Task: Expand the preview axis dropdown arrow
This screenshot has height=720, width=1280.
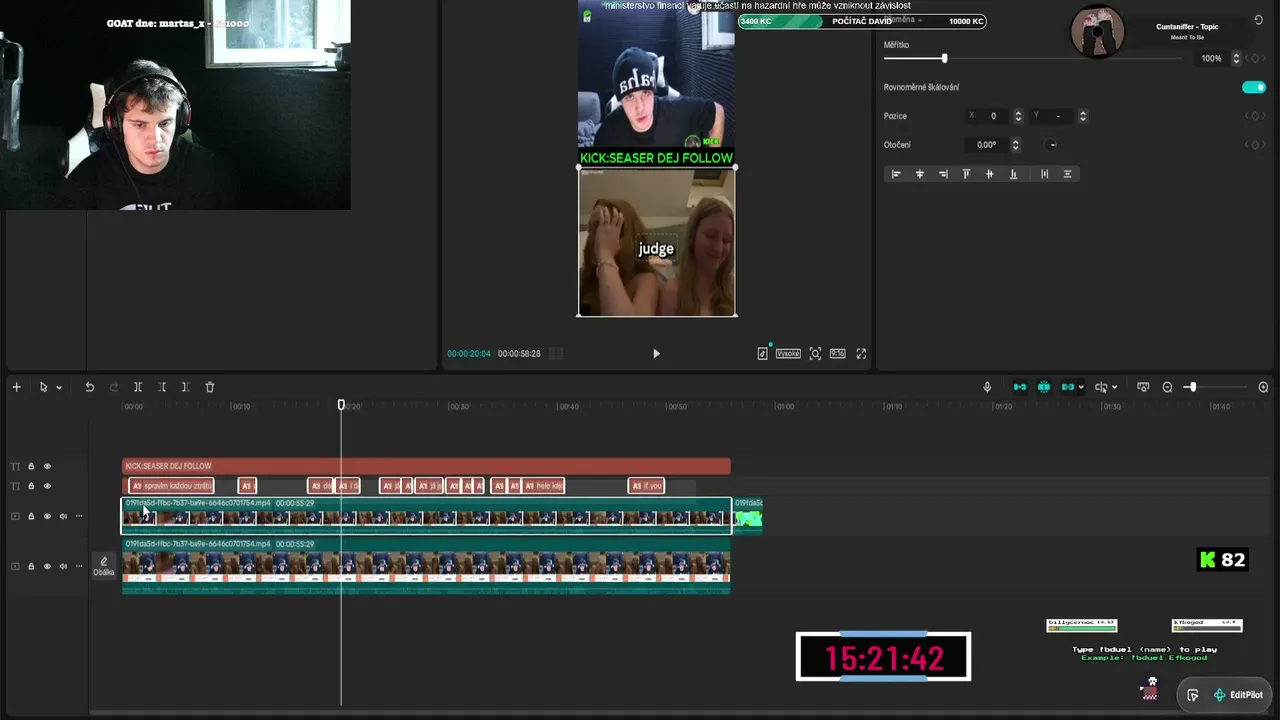Action: [1114, 387]
